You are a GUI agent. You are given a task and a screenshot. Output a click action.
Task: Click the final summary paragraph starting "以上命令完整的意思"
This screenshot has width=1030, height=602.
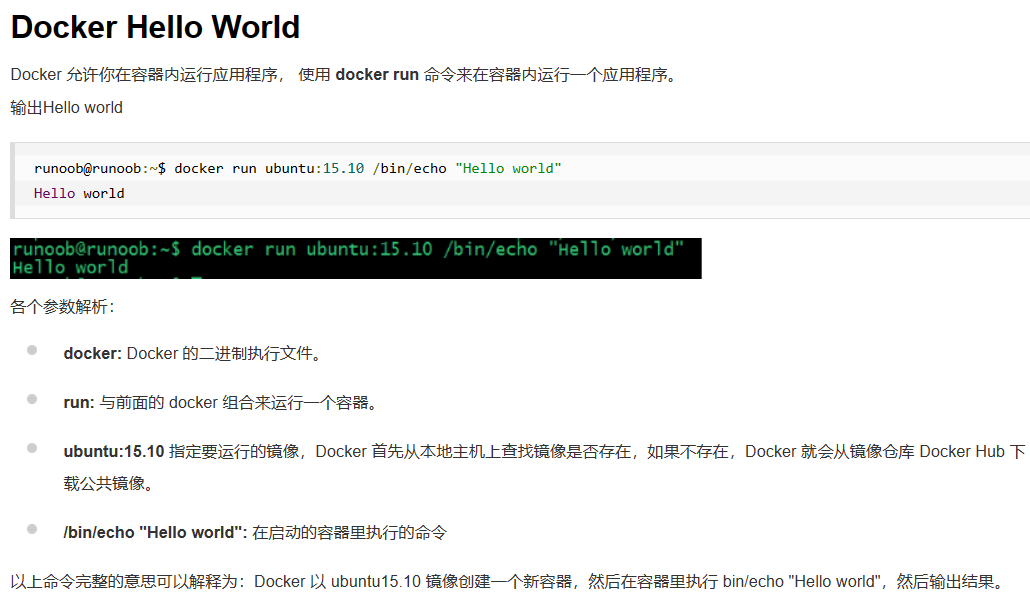(508, 582)
